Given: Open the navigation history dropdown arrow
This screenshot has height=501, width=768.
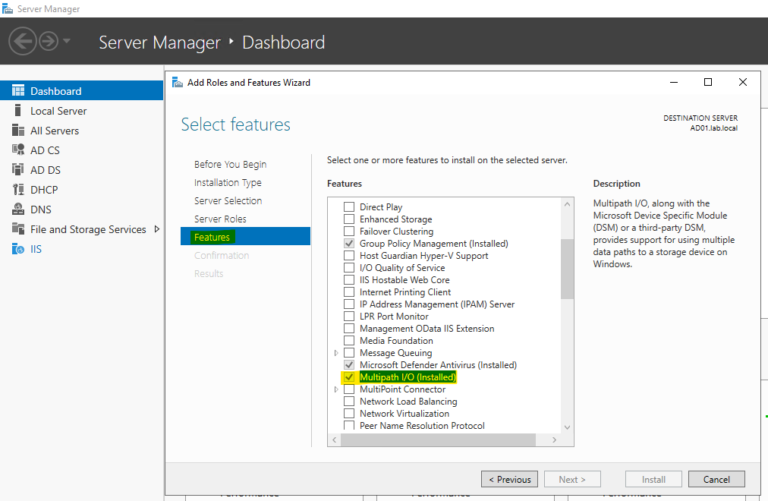Looking at the screenshot, I should [x=67, y=42].
